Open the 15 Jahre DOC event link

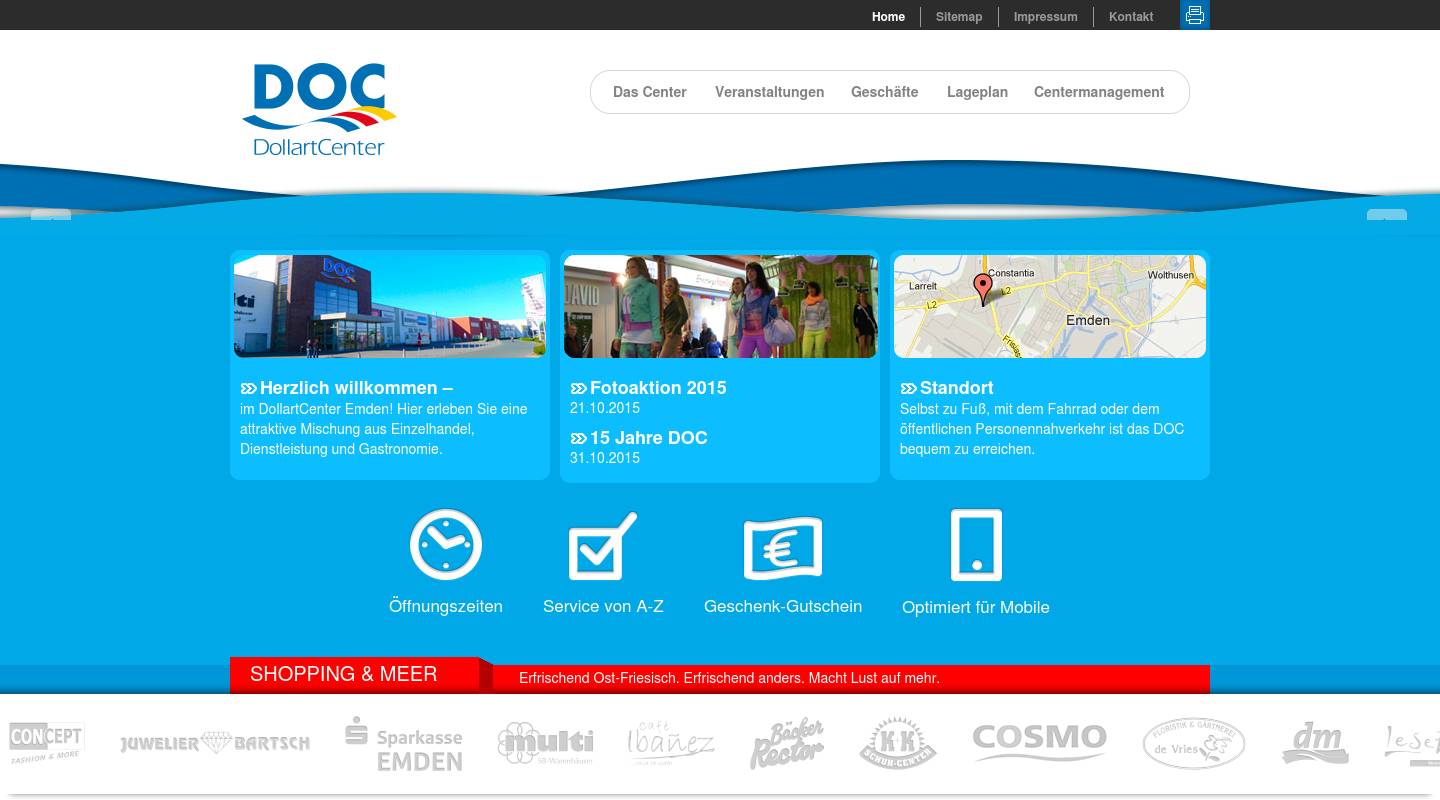[x=648, y=438]
